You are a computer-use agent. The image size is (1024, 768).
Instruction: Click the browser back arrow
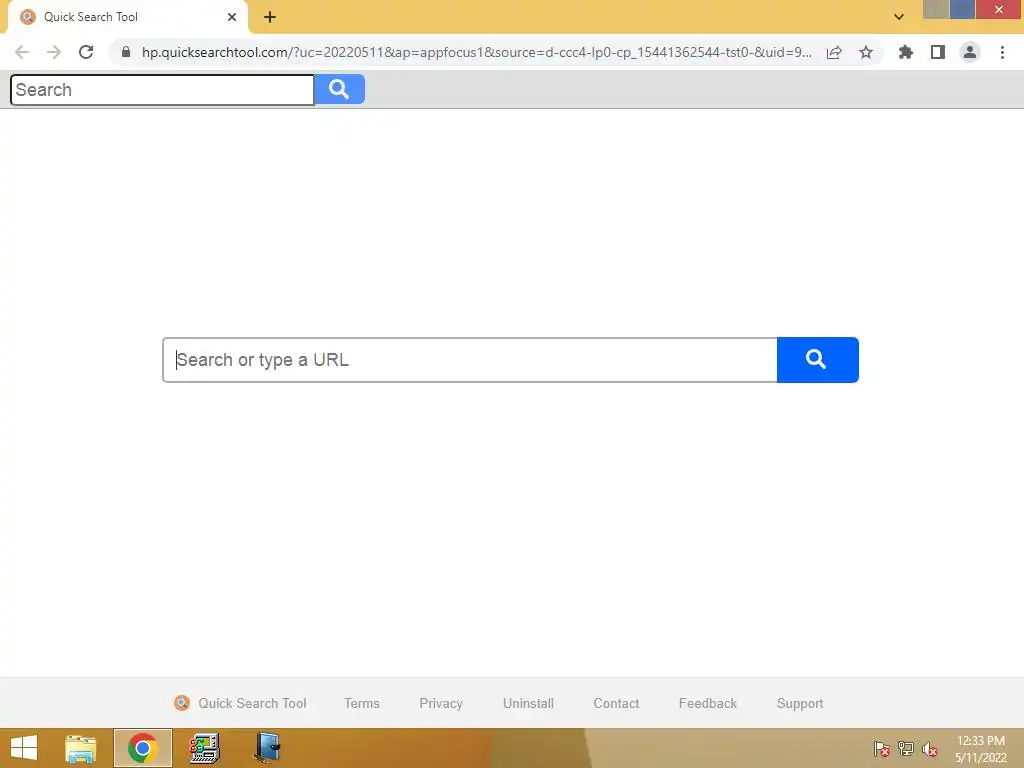[22, 52]
